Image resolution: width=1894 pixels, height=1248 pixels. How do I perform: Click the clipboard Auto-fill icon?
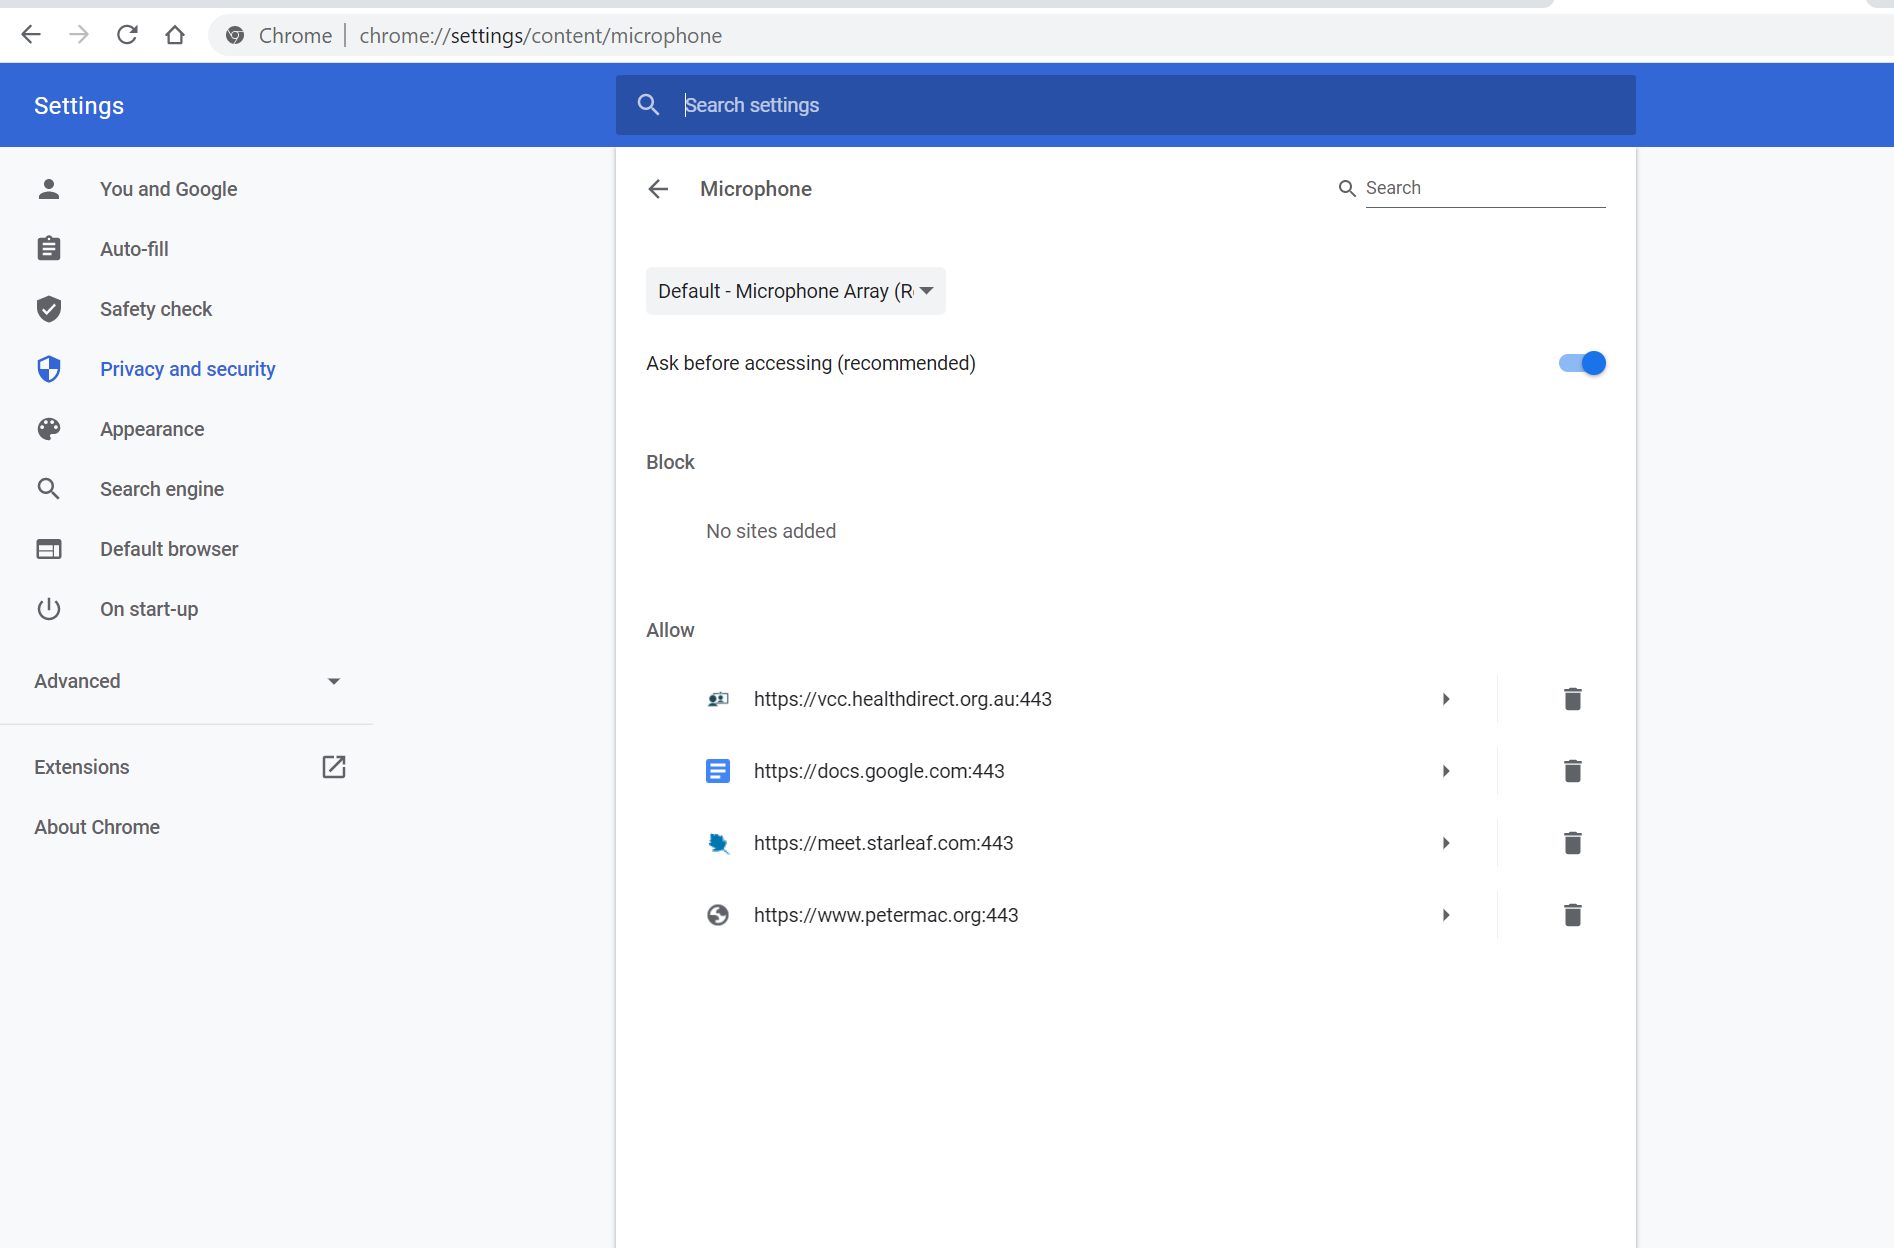pos(49,249)
